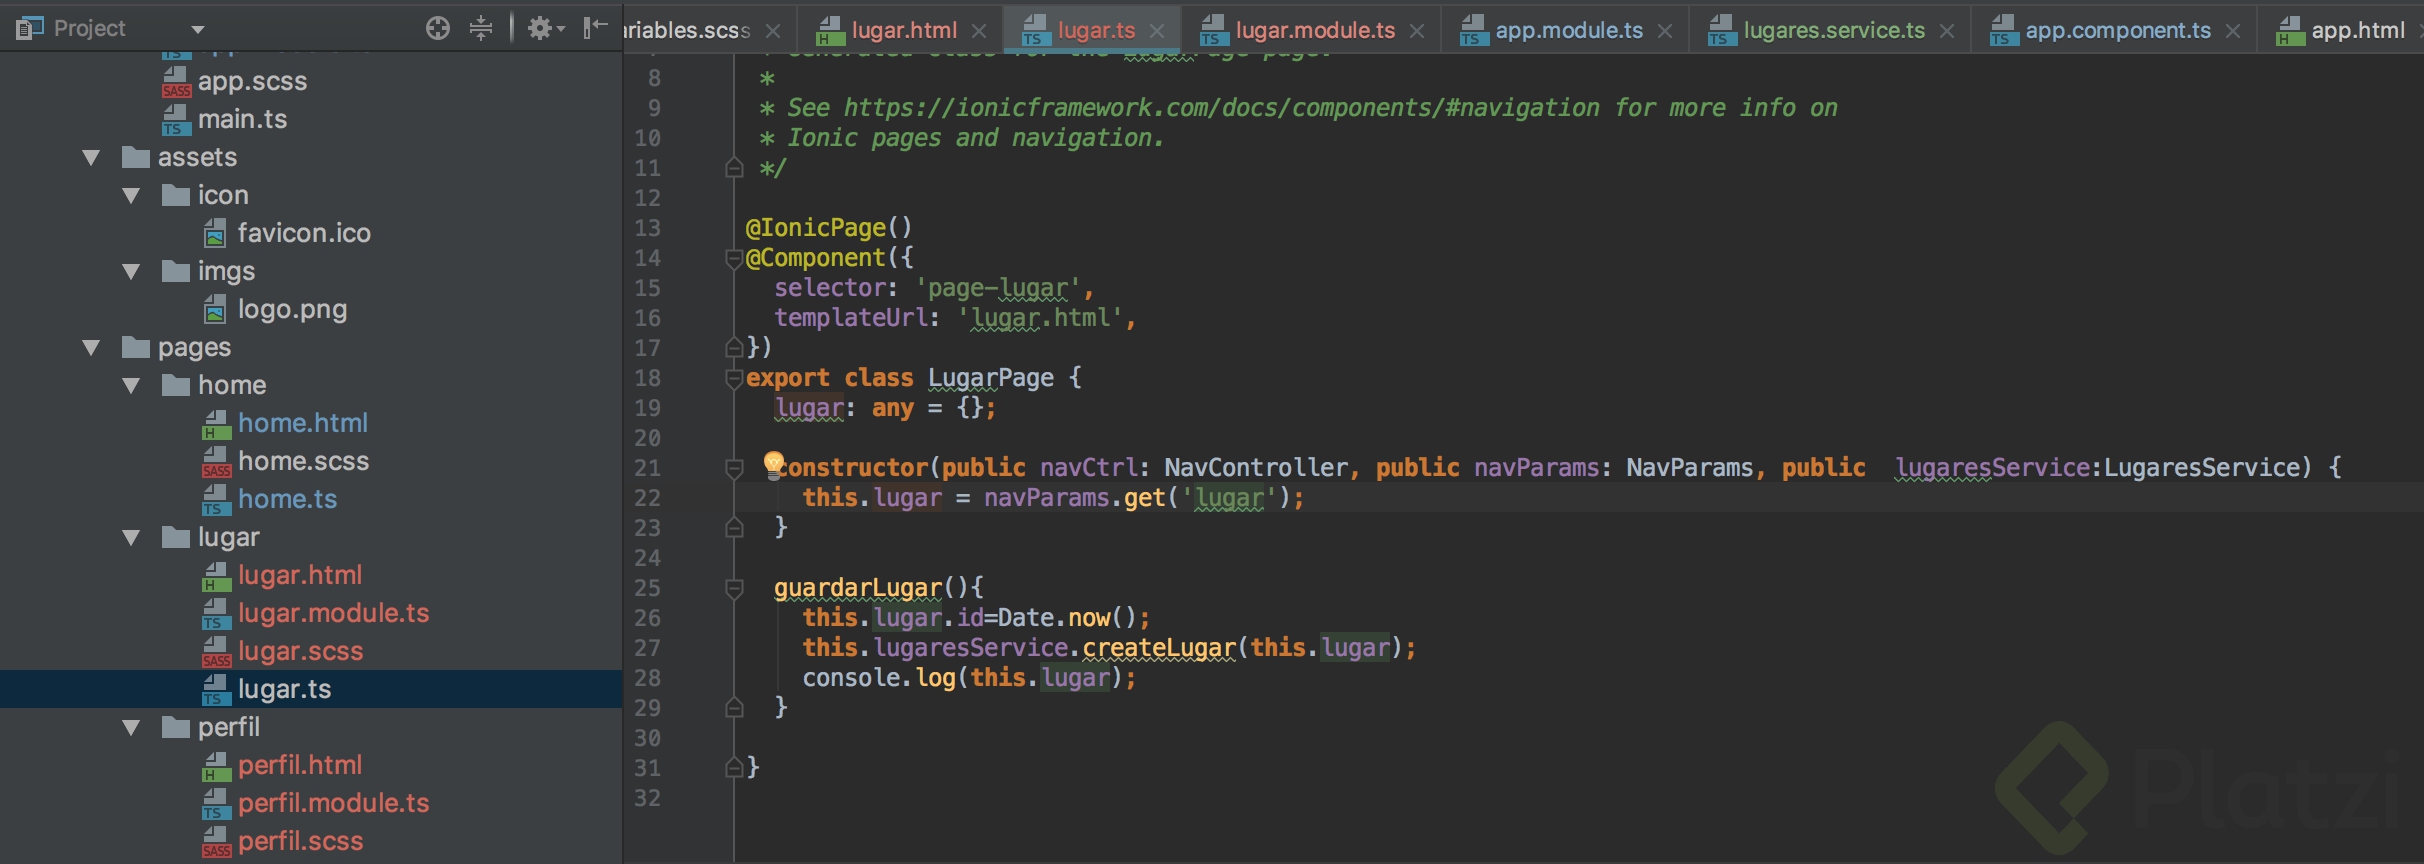Select favicon.ico in the project tree
Image resolution: width=2424 pixels, height=864 pixels.
point(304,233)
